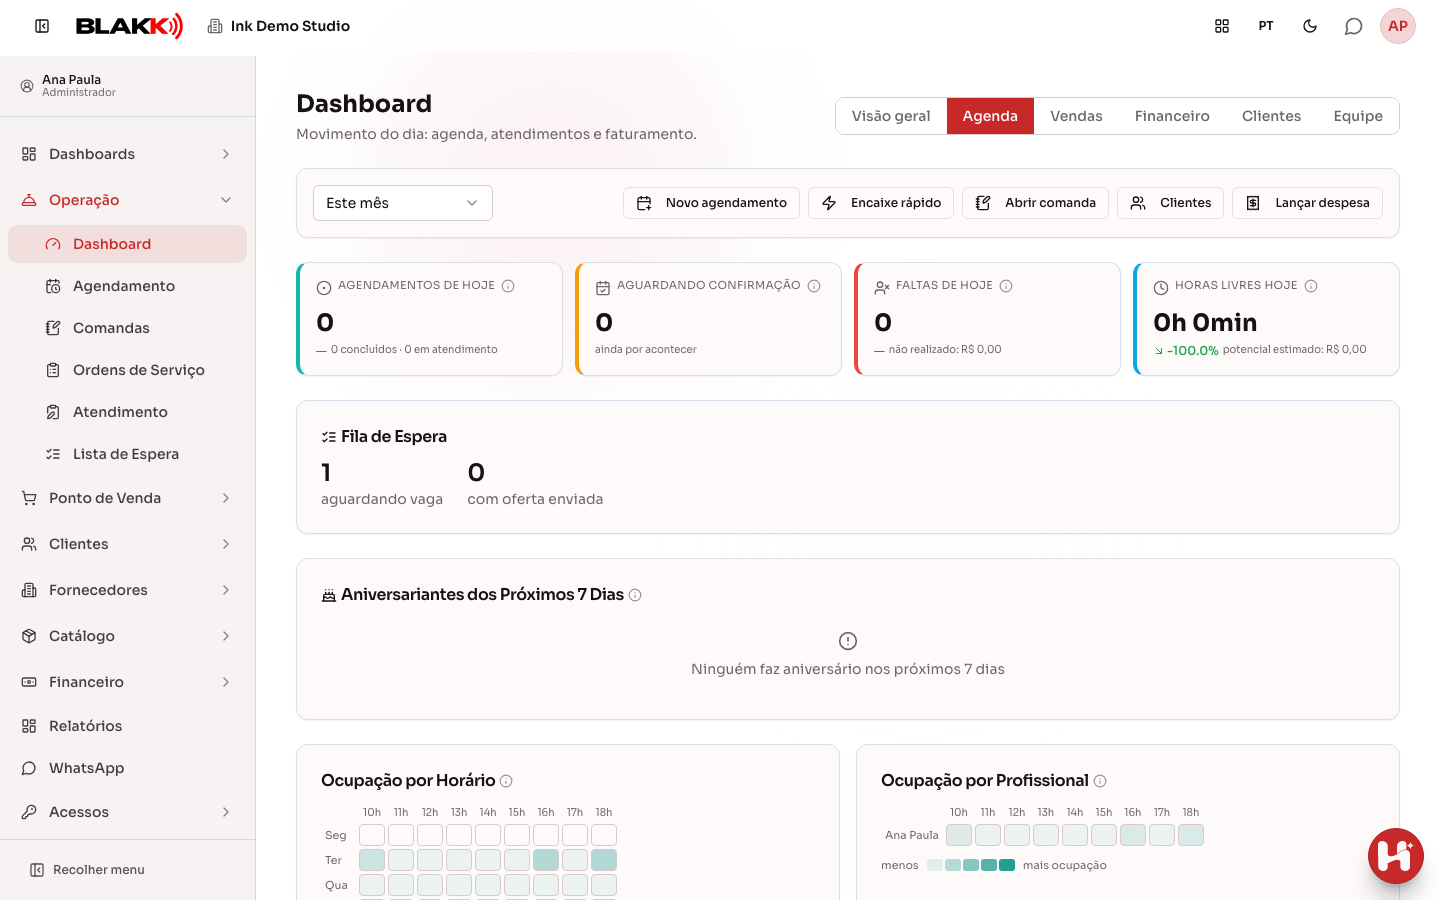The image size is (1440, 900).
Task: Open Clientes quick action button
Action: 1170,203
